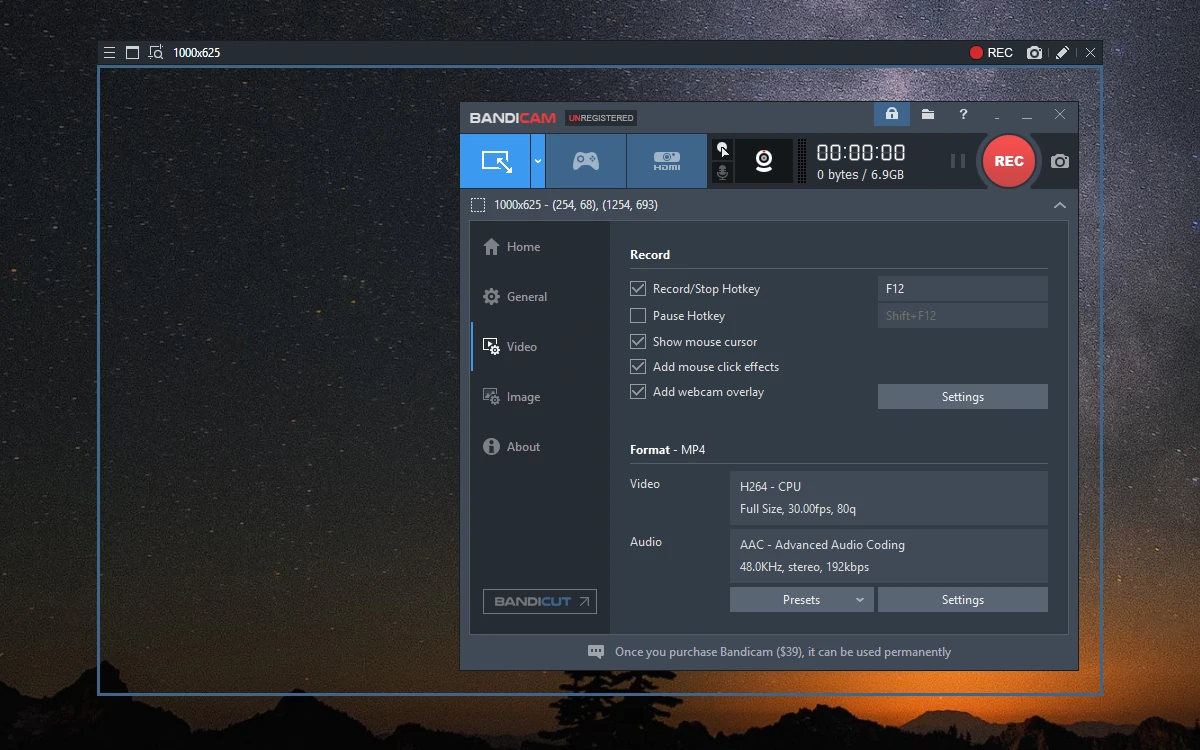The image size is (1200, 750).
Task: Open the General settings section
Action: [x=525, y=296]
